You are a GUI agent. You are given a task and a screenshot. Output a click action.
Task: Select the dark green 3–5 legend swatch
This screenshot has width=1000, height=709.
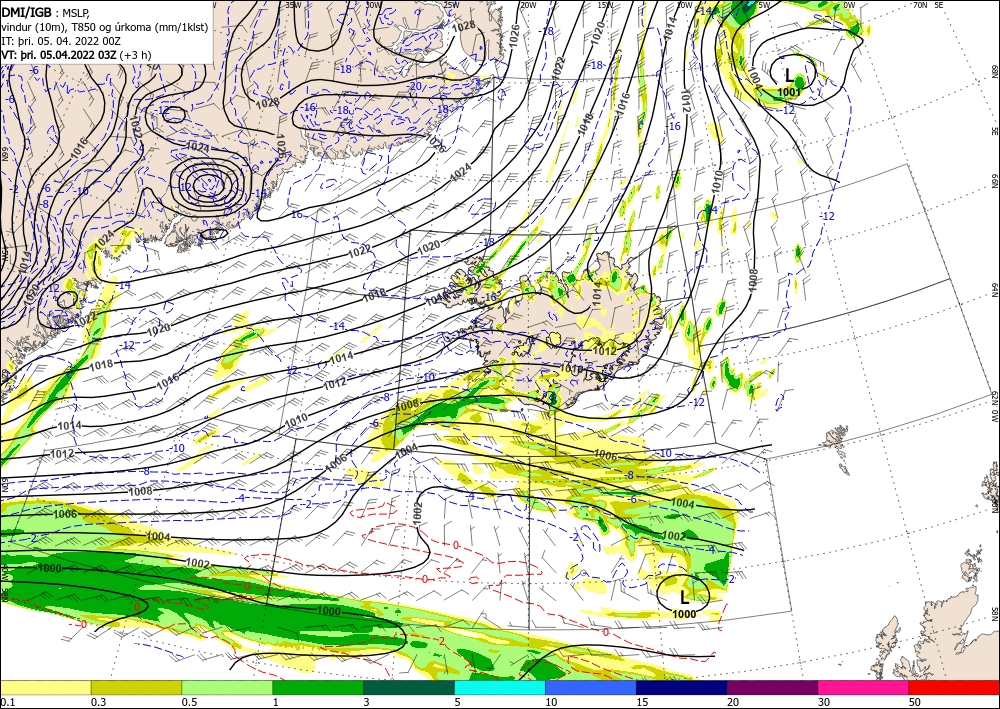click(409, 687)
